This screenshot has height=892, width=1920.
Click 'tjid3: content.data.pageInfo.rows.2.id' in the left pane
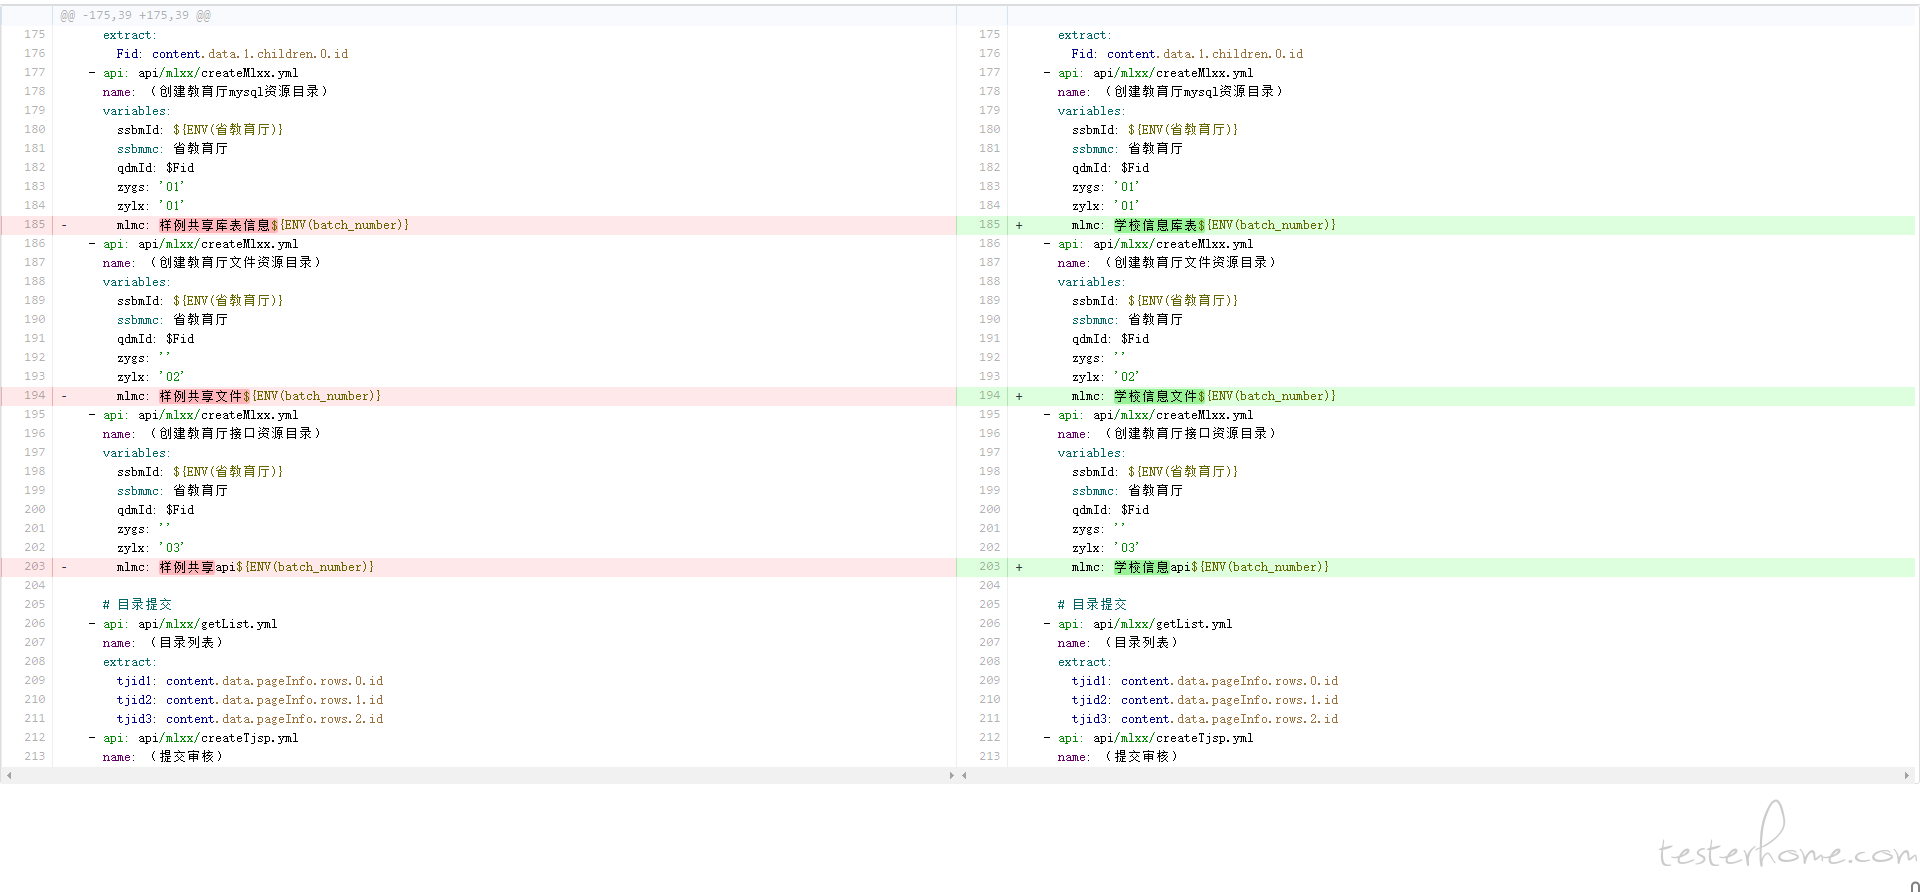pyautogui.click(x=250, y=719)
